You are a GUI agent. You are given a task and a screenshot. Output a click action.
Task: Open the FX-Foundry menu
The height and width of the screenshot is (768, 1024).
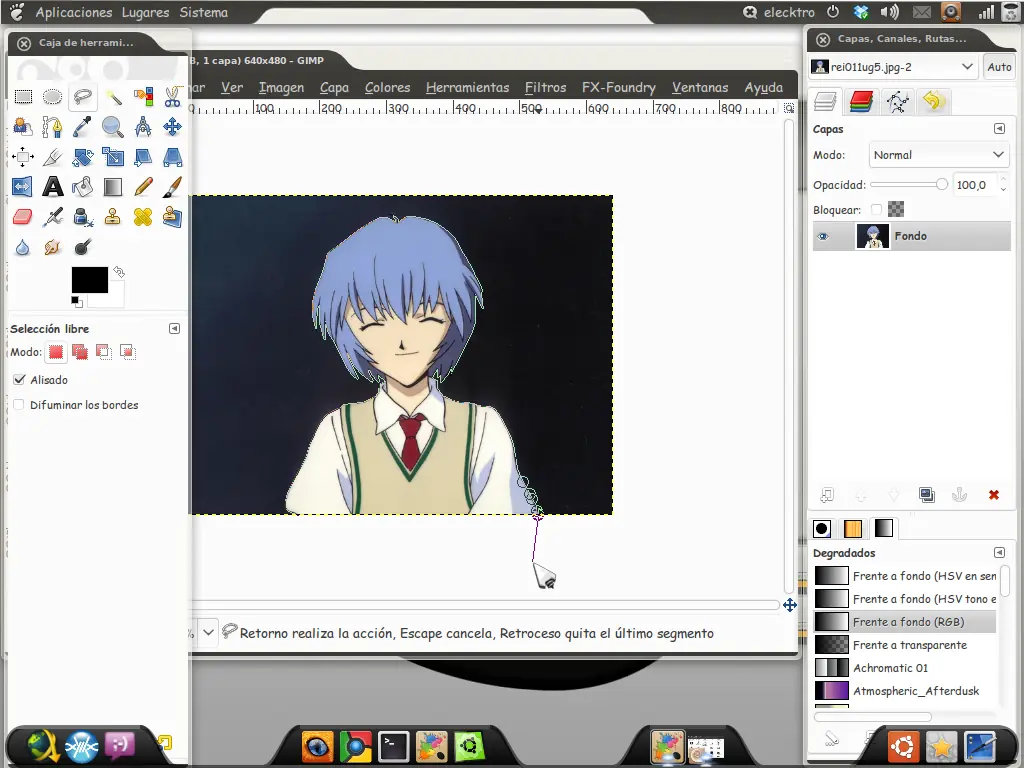(618, 88)
